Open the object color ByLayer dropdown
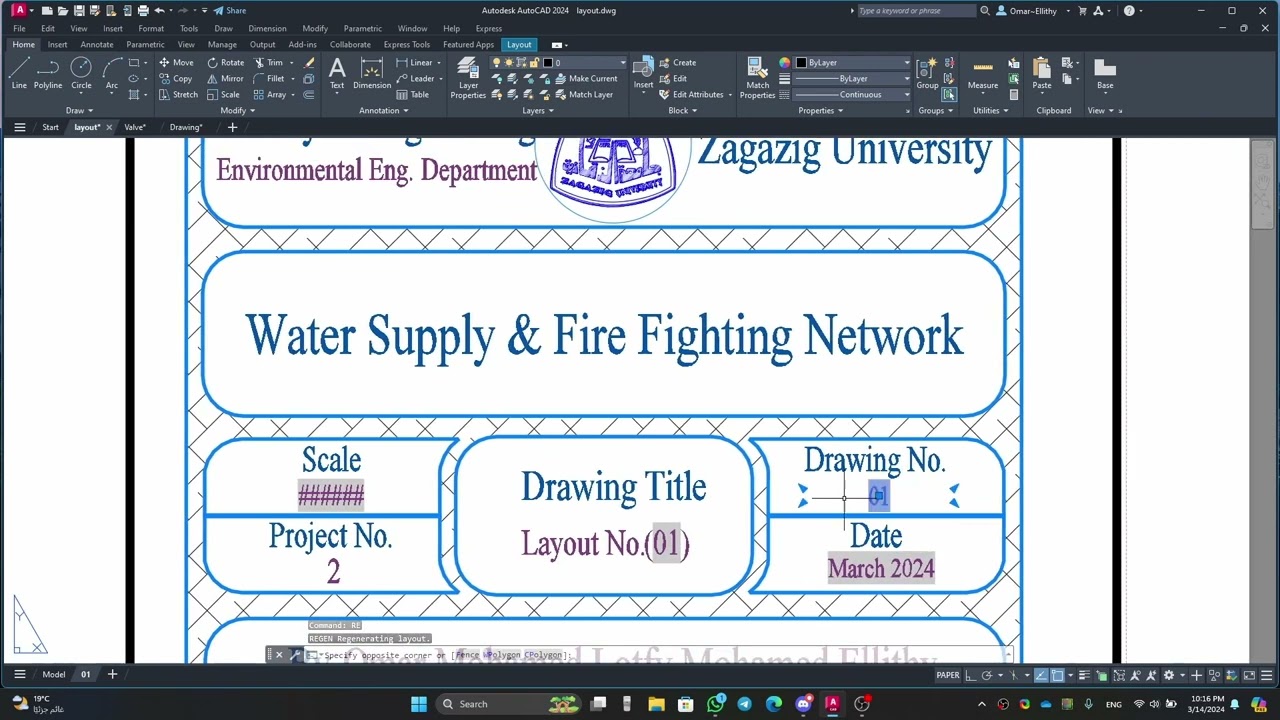 [853, 62]
